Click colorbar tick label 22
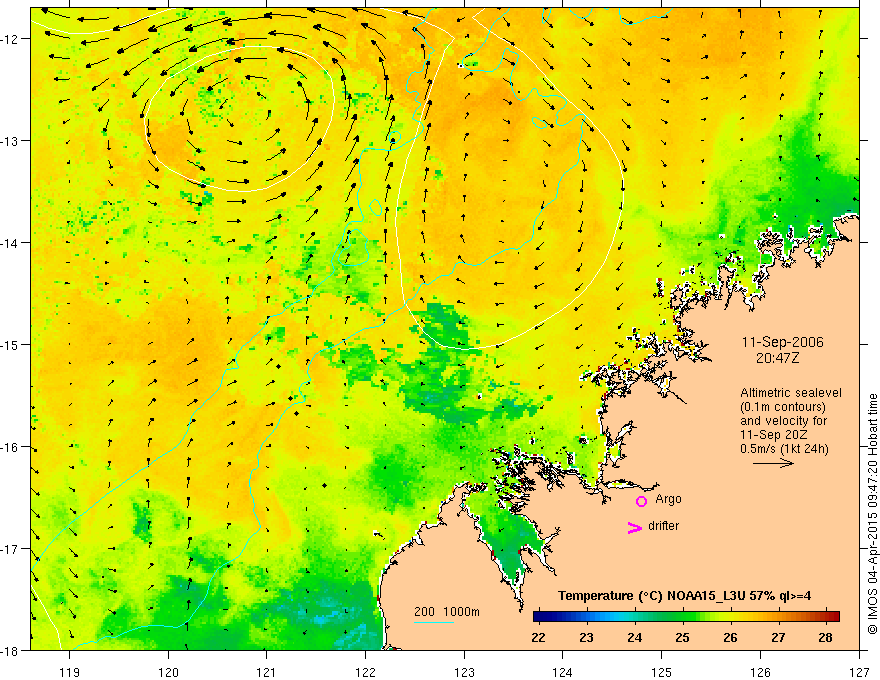 click(538, 637)
